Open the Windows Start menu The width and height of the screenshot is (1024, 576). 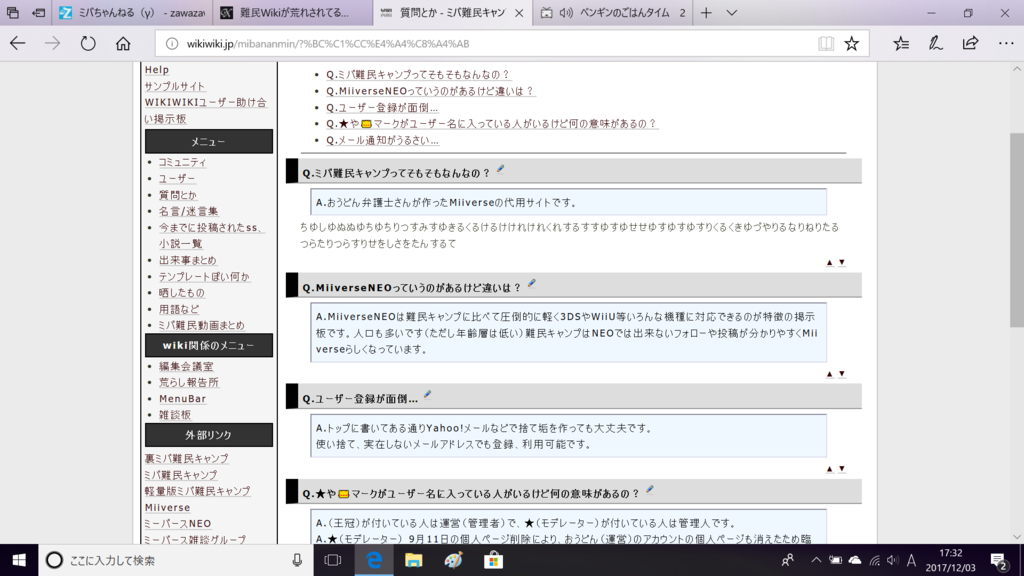tap(19, 560)
